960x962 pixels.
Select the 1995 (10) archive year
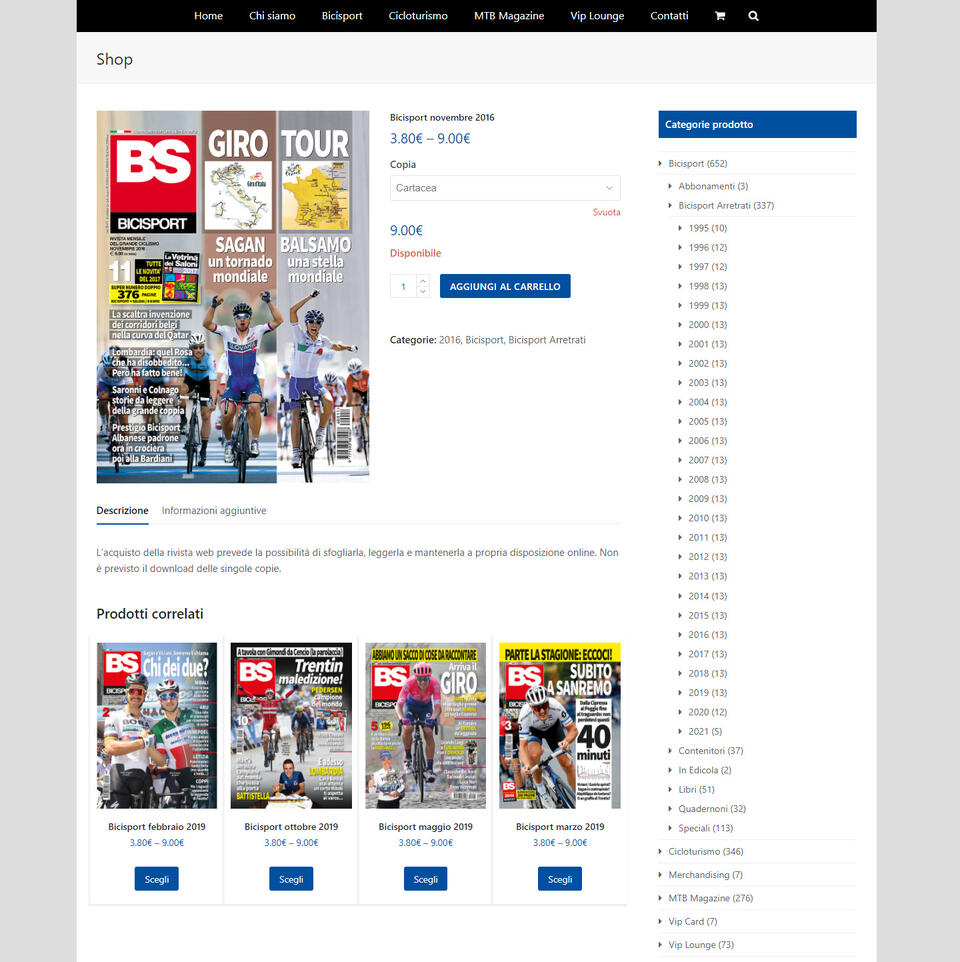click(x=707, y=228)
